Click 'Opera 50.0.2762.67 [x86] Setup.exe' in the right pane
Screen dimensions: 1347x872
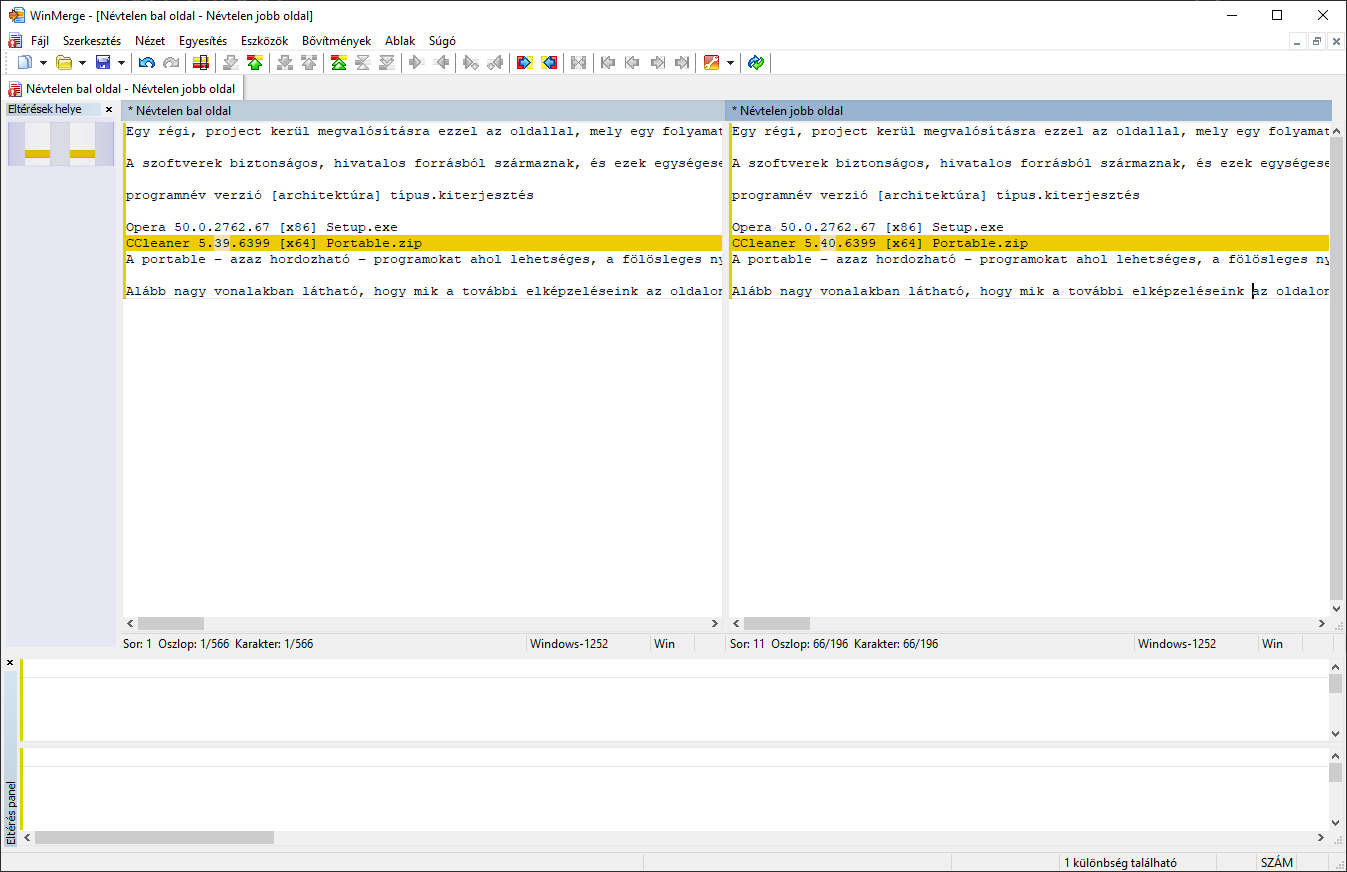point(868,227)
